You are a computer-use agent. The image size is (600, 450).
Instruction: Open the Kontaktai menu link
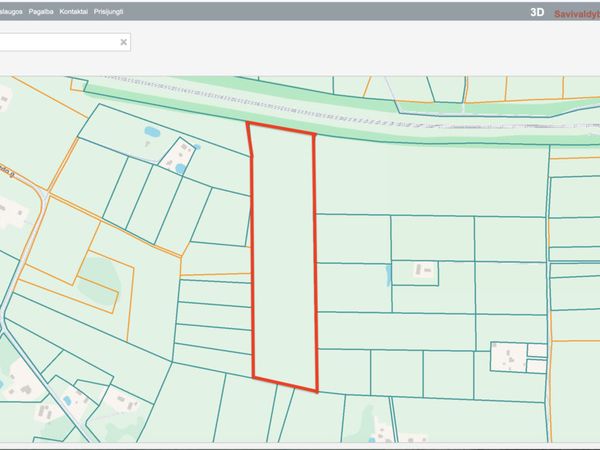[73, 11]
